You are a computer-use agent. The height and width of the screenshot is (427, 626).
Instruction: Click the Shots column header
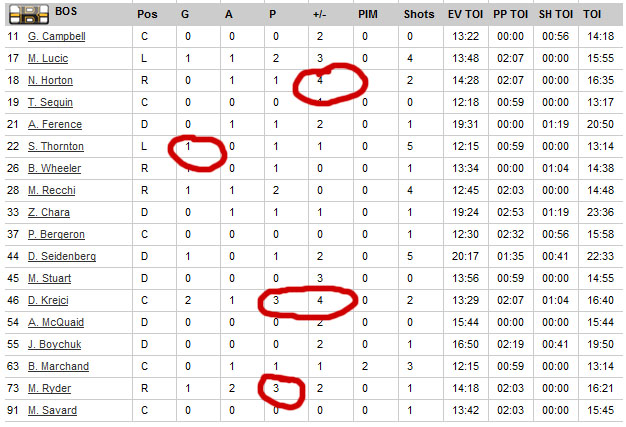point(419,14)
